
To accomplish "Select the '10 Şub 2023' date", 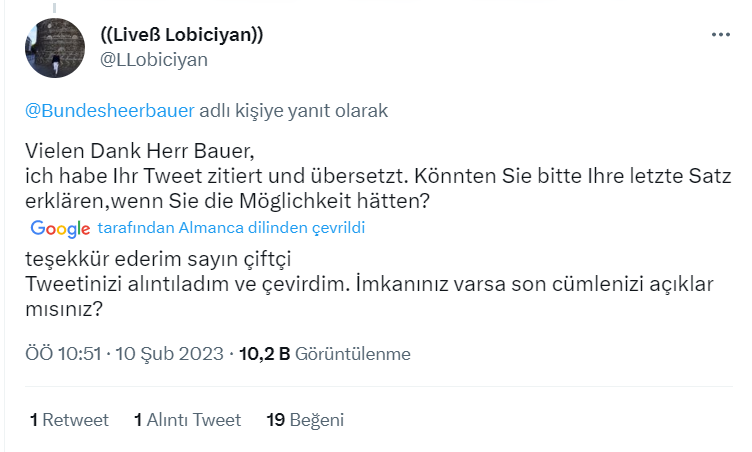I will coord(171,354).
